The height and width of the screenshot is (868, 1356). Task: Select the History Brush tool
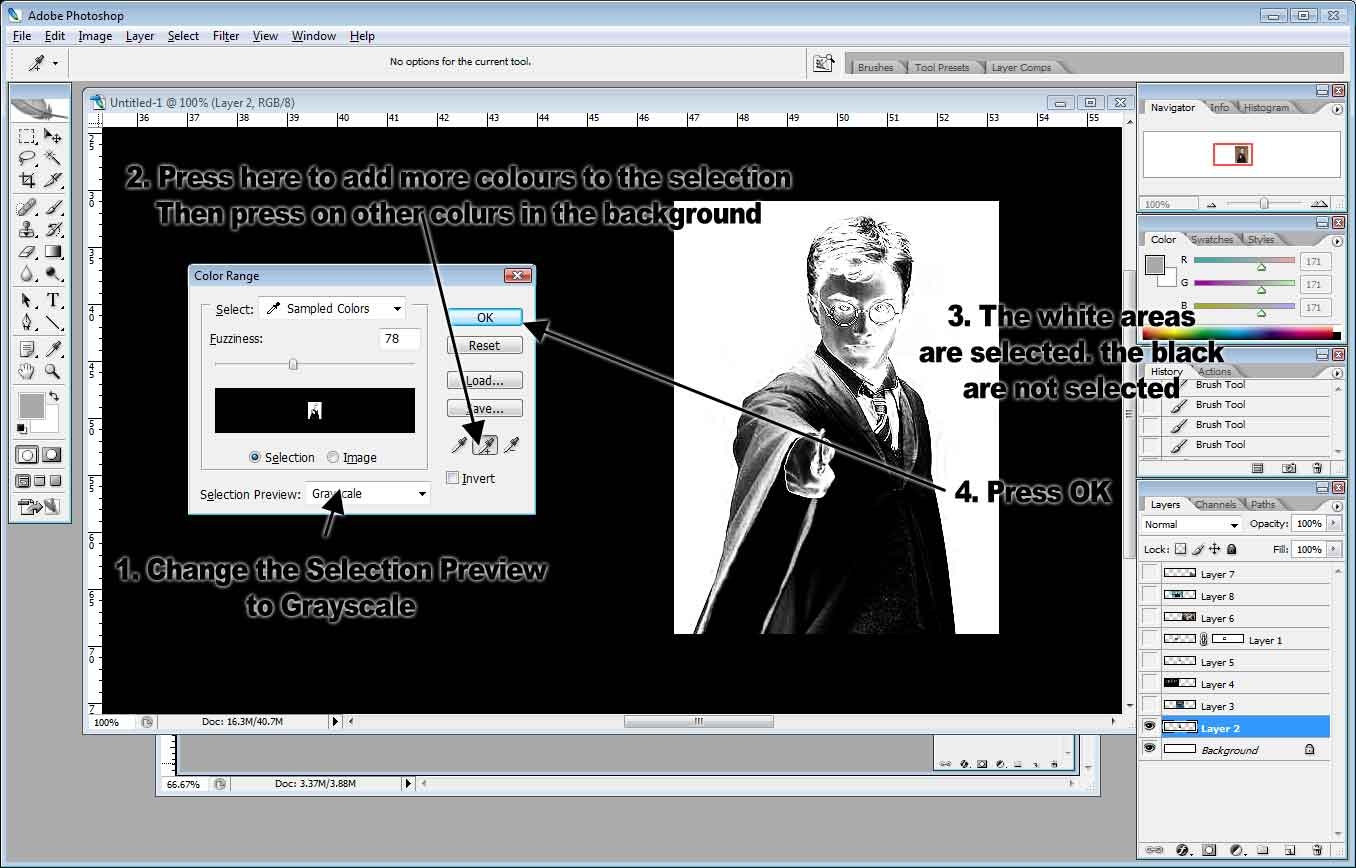pyautogui.click(x=53, y=230)
